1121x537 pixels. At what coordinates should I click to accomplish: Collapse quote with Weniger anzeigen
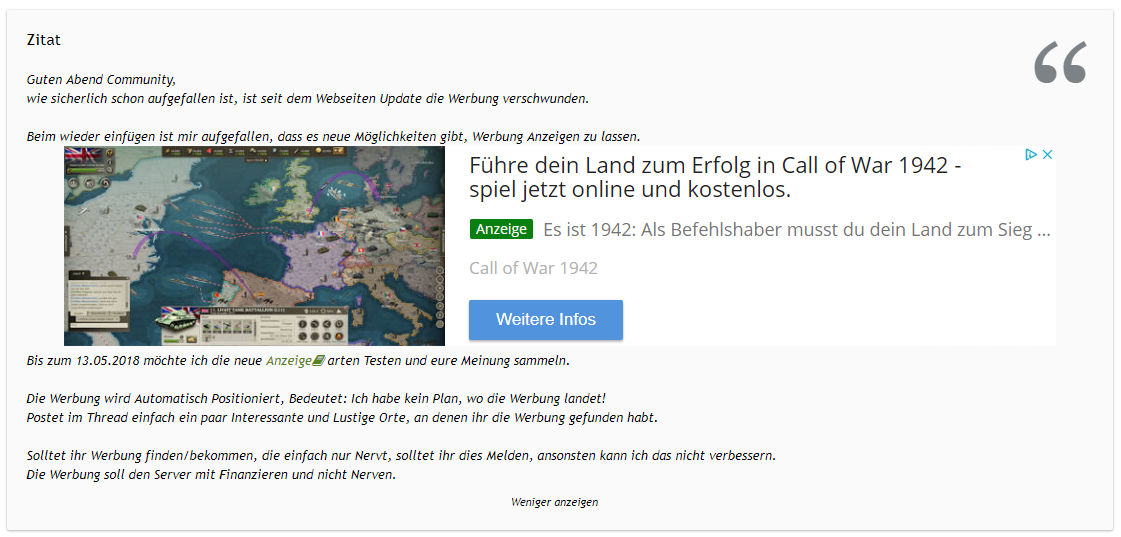554,502
